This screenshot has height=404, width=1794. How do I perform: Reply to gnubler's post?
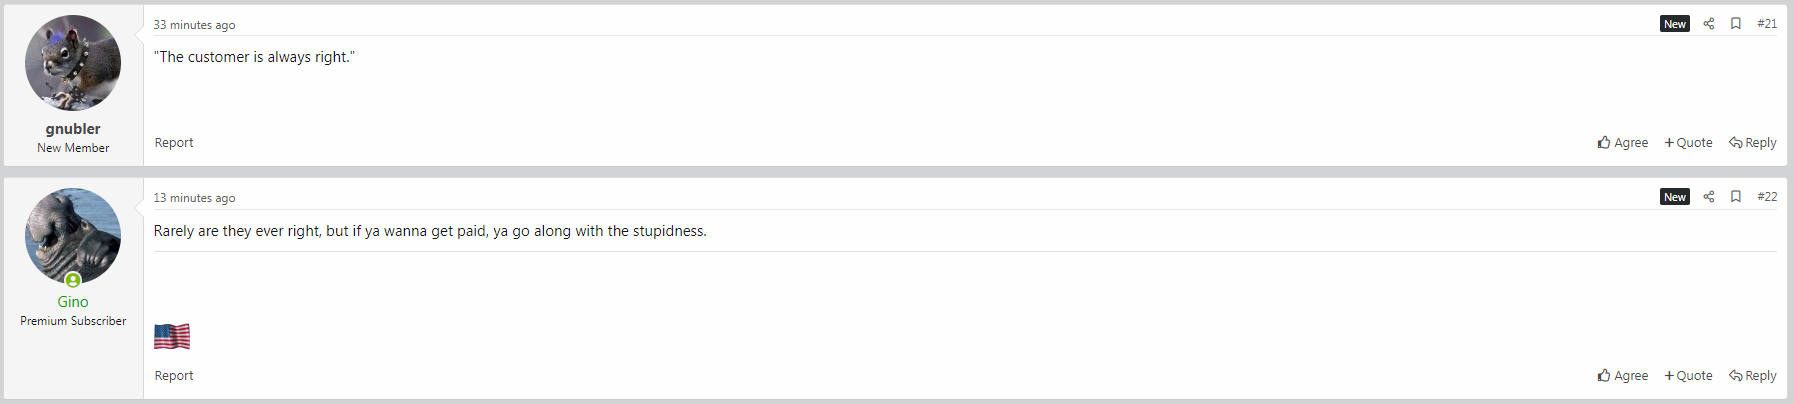coord(1753,143)
